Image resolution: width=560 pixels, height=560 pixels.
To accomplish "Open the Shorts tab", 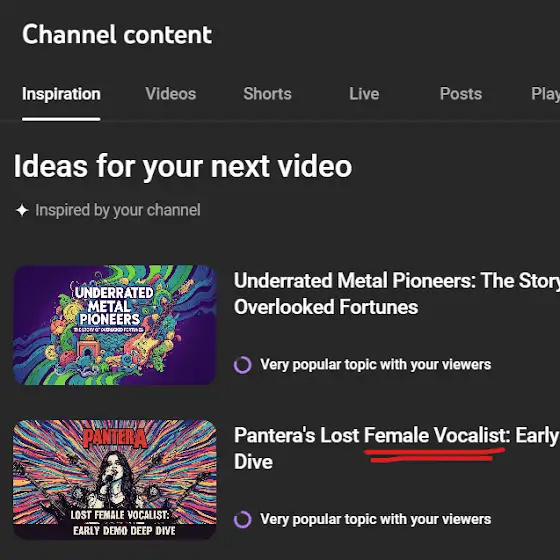I will coord(268,94).
